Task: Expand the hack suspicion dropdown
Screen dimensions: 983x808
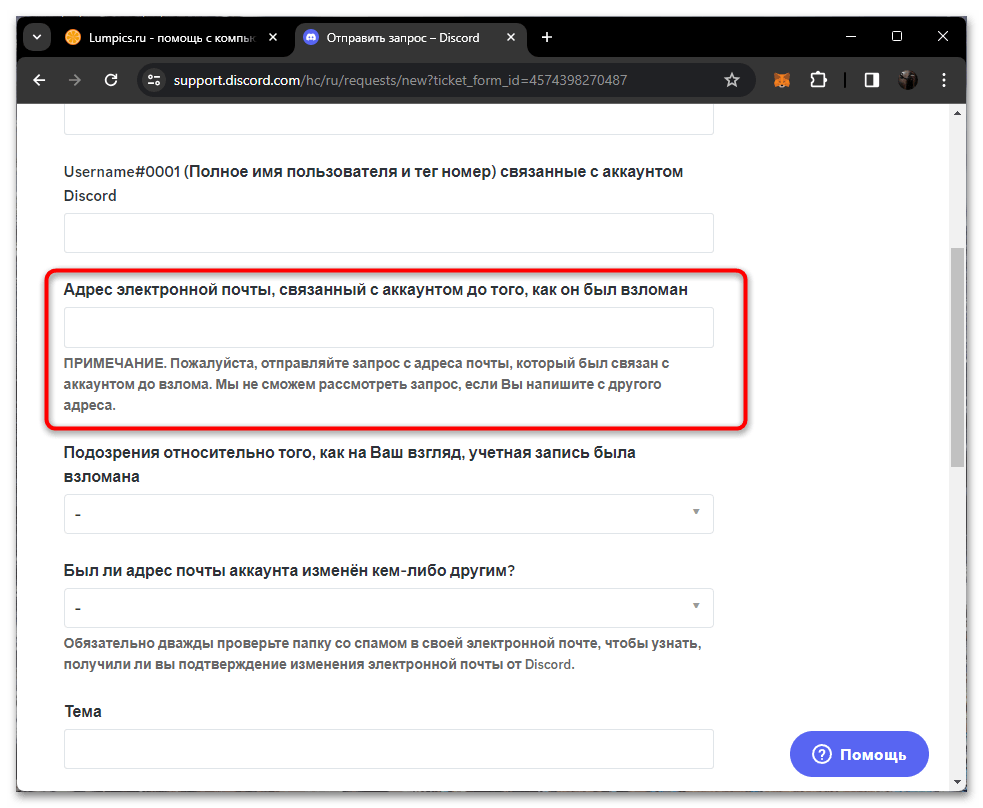Action: click(x=389, y=514)
